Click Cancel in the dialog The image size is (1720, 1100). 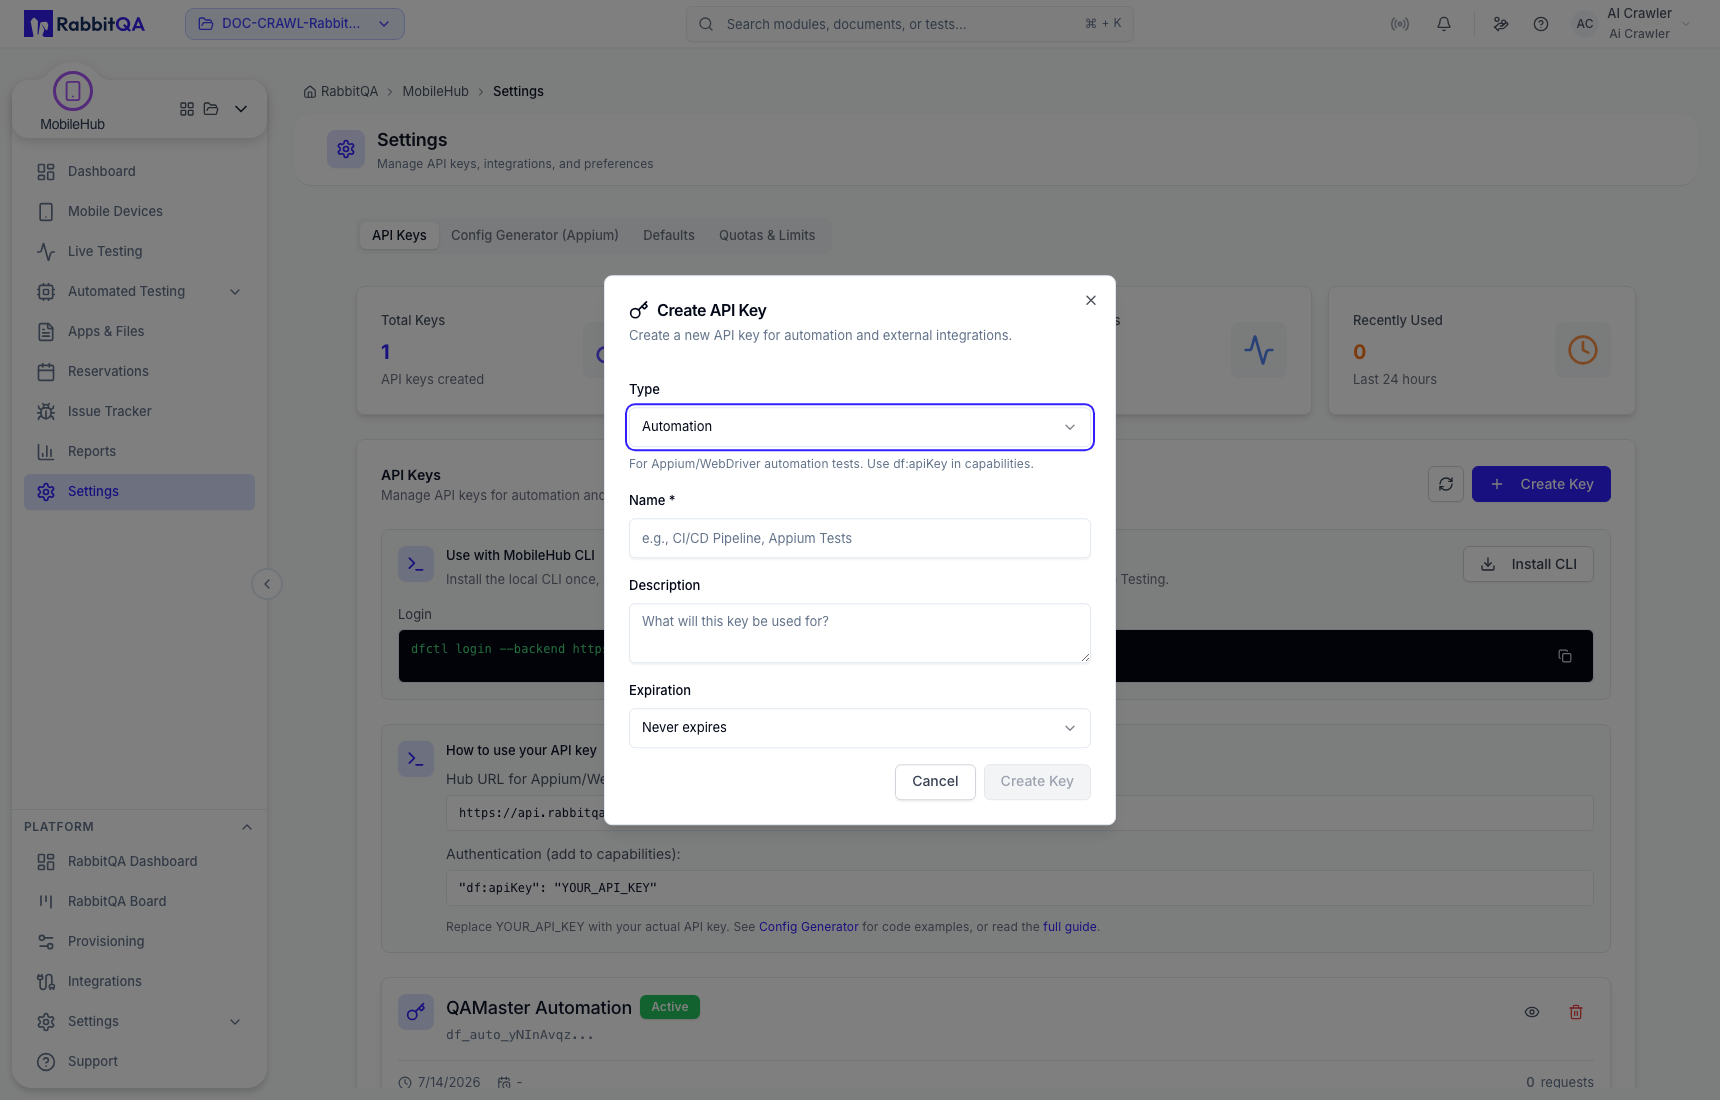tap(935, 781)
